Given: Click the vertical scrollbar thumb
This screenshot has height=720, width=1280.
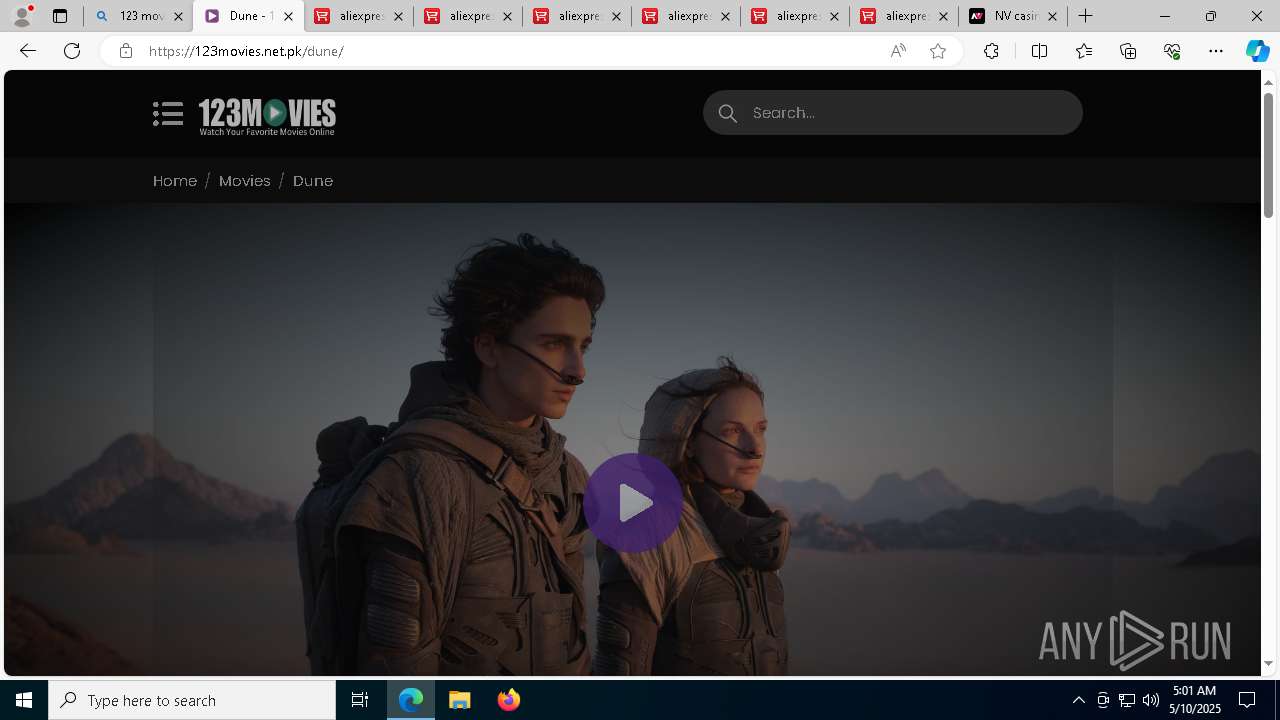Looking at the screenshot, I should tap(1269, 155).
